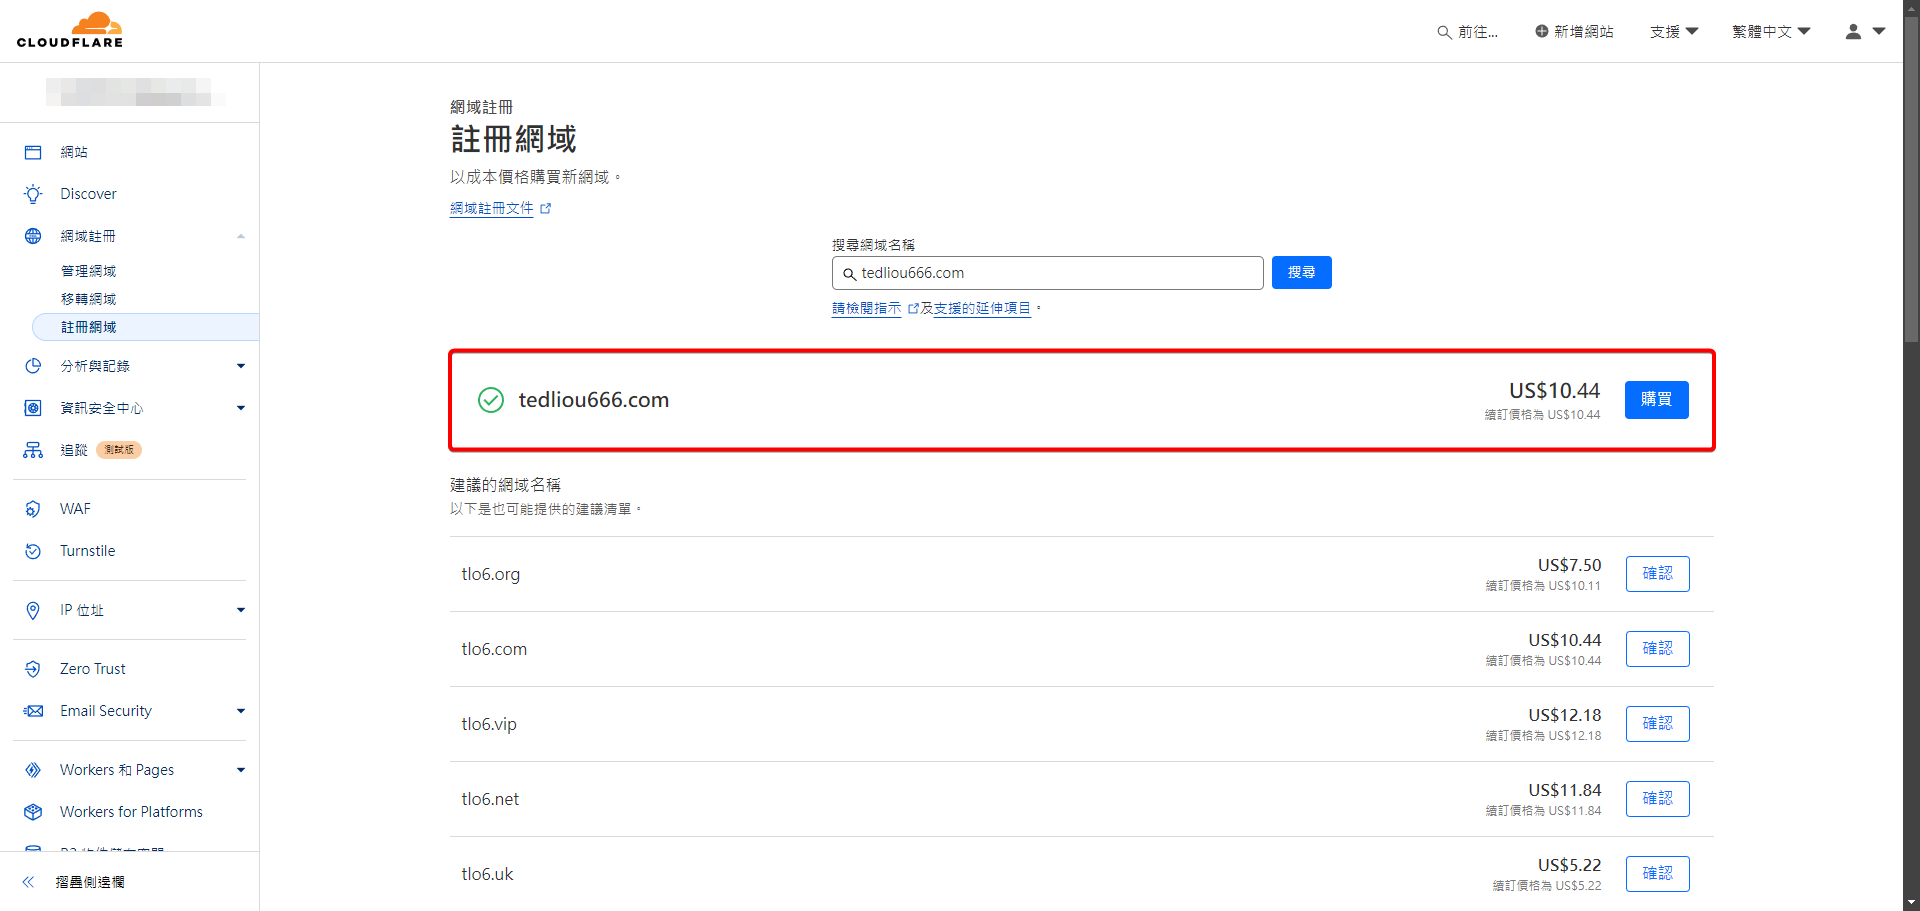Click the Discover lightbulb icon
1920x911 pixels.
tap(33, 194)
